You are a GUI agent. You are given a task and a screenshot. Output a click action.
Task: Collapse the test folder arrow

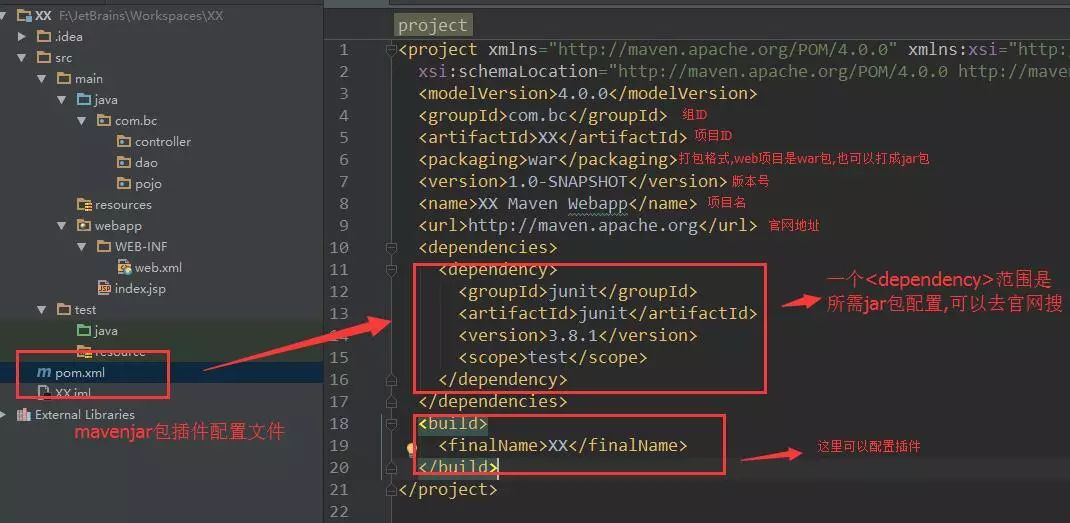pyautogui.click(x=42, y=310)
